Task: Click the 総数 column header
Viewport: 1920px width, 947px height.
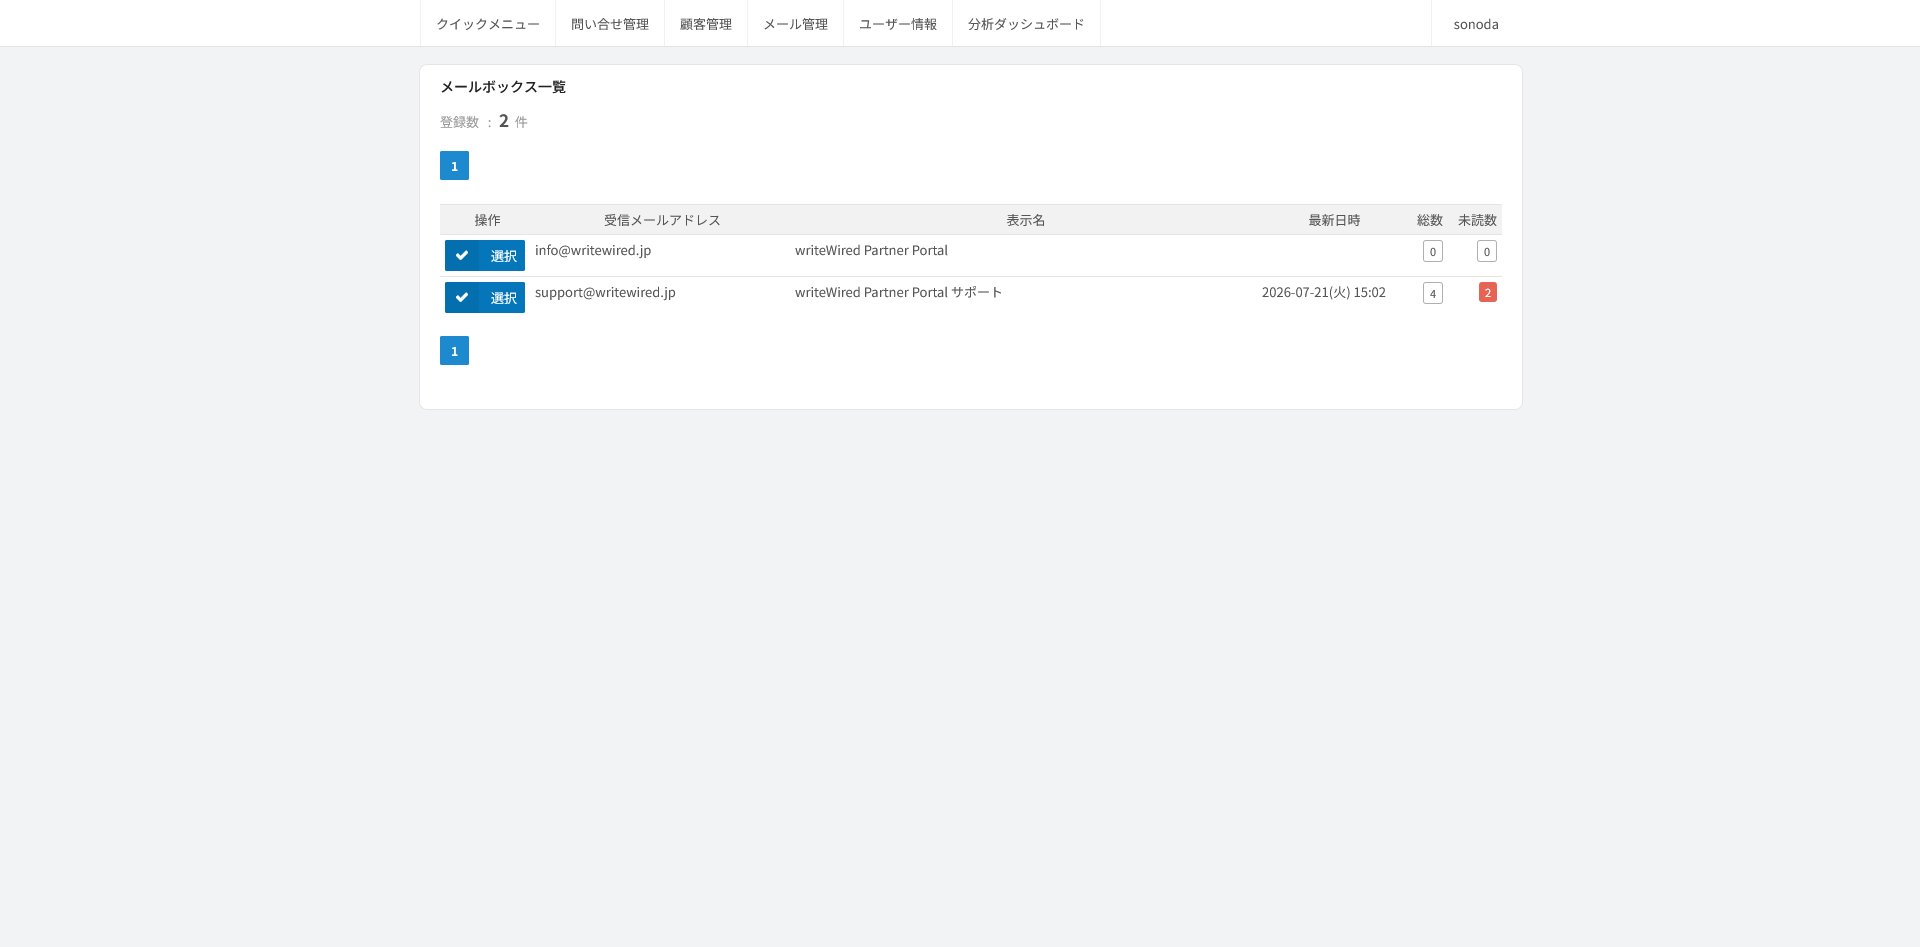Action: [1430, 220]
